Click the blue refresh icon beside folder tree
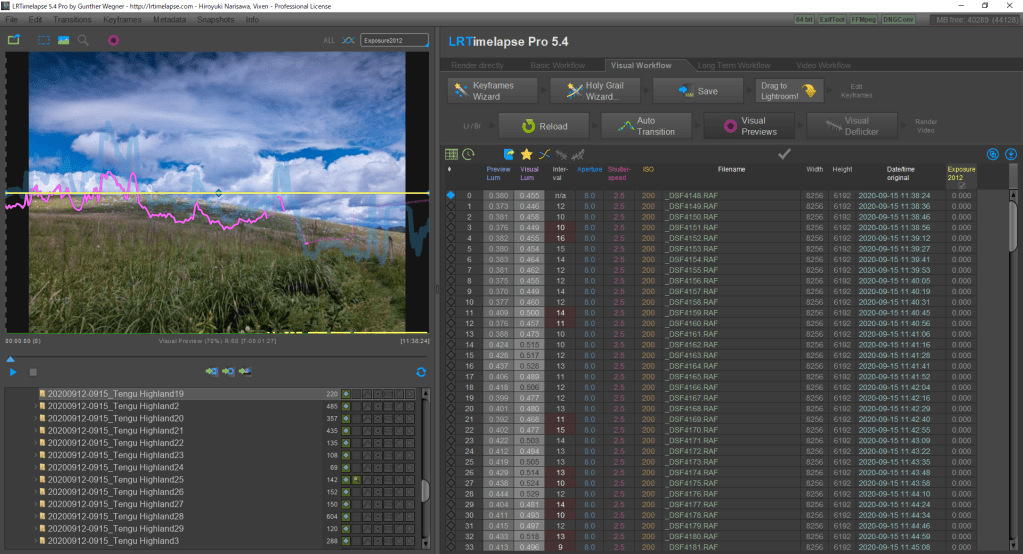This screenshot has width=1023, height=554. tap(421, 372)
